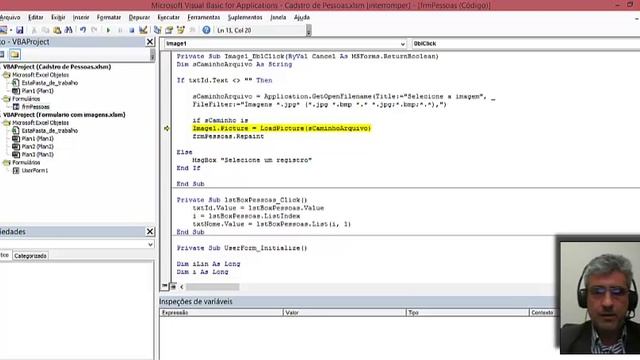Click the Valor column header in watch window

click(344, 313)
